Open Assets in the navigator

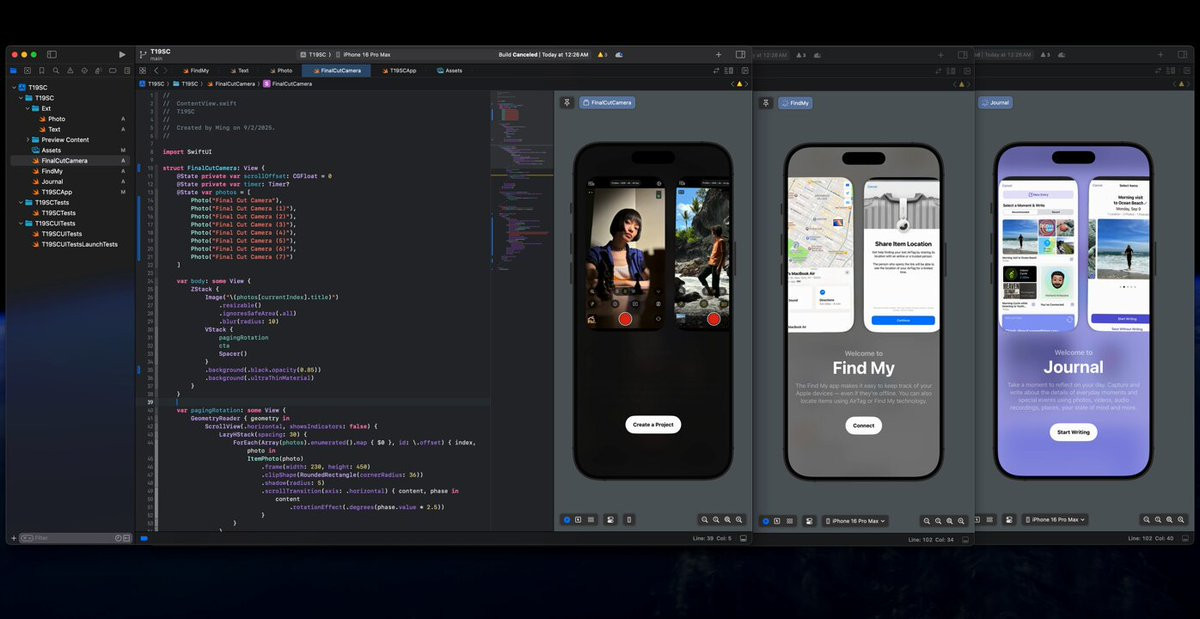51,150
